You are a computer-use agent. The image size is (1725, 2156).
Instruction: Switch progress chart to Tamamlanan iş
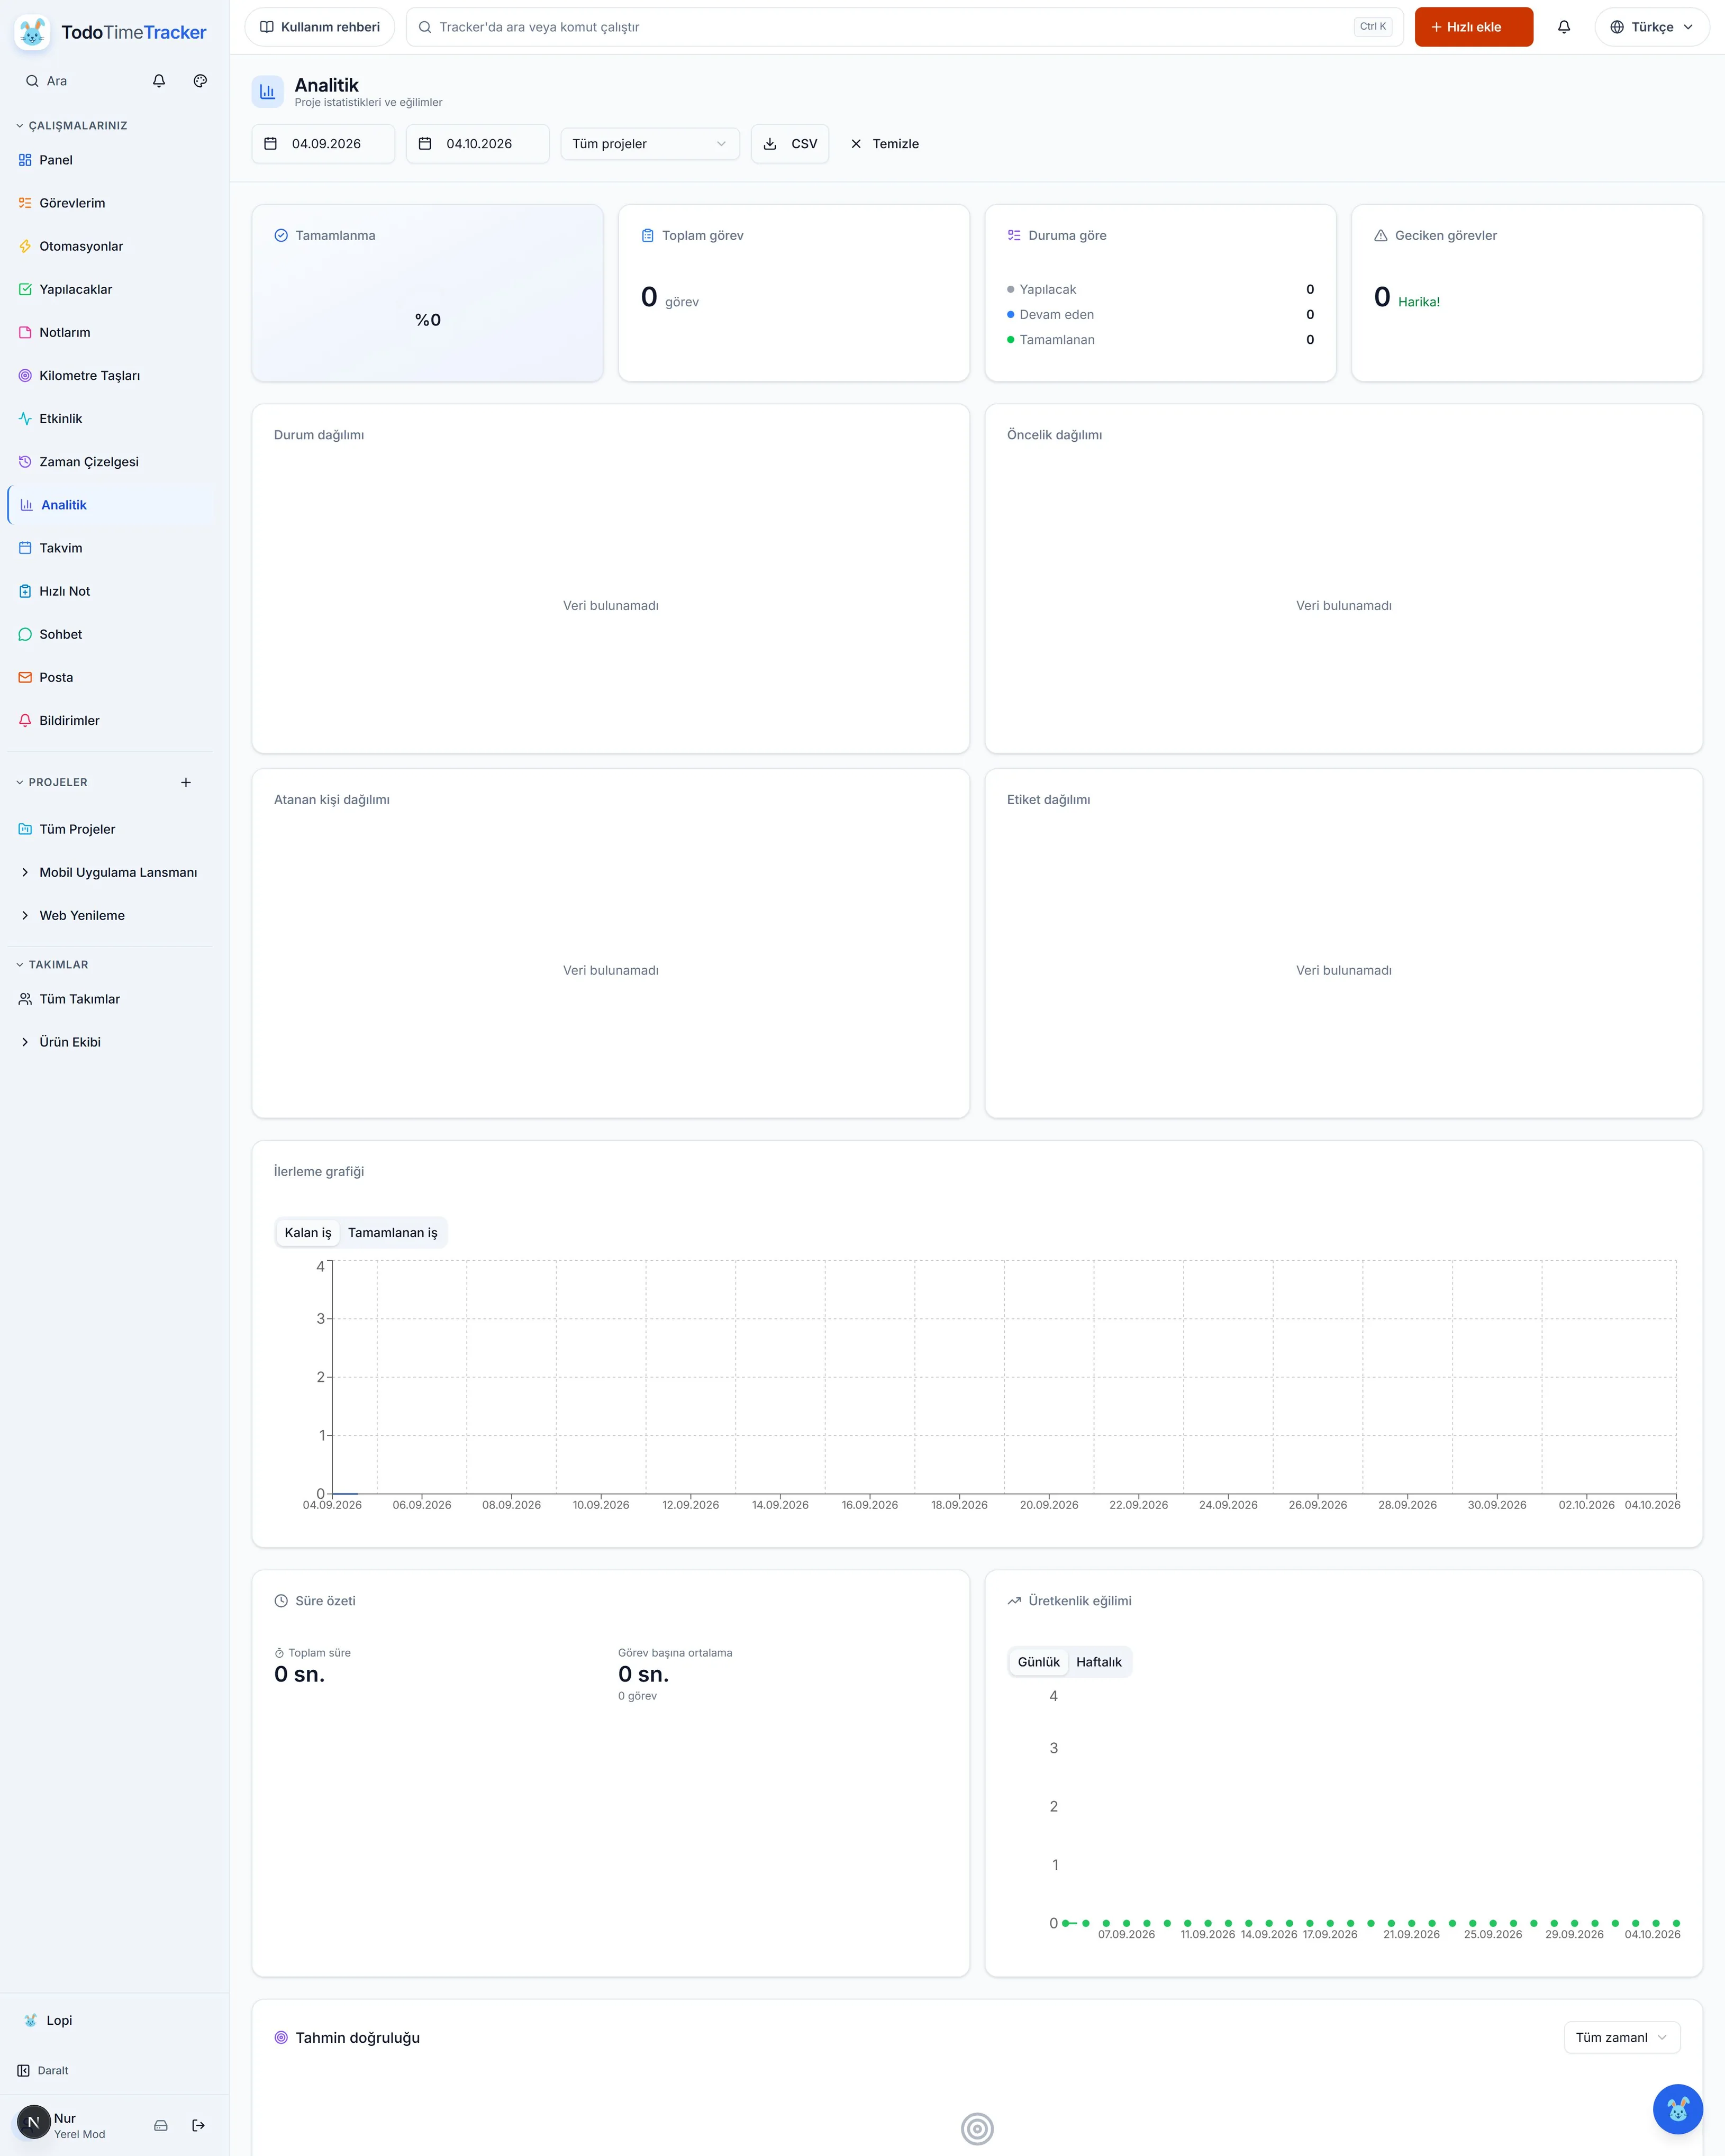point(393,1232)
